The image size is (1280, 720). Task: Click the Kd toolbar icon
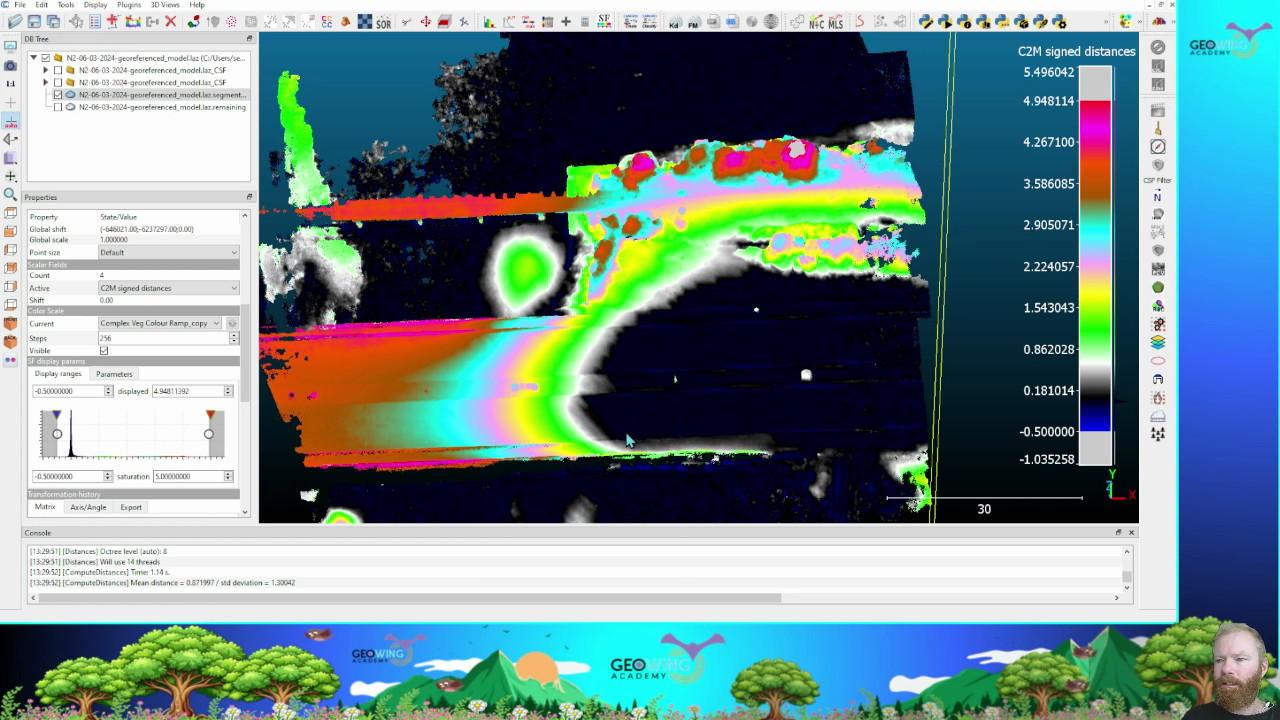tap(674, 22)
